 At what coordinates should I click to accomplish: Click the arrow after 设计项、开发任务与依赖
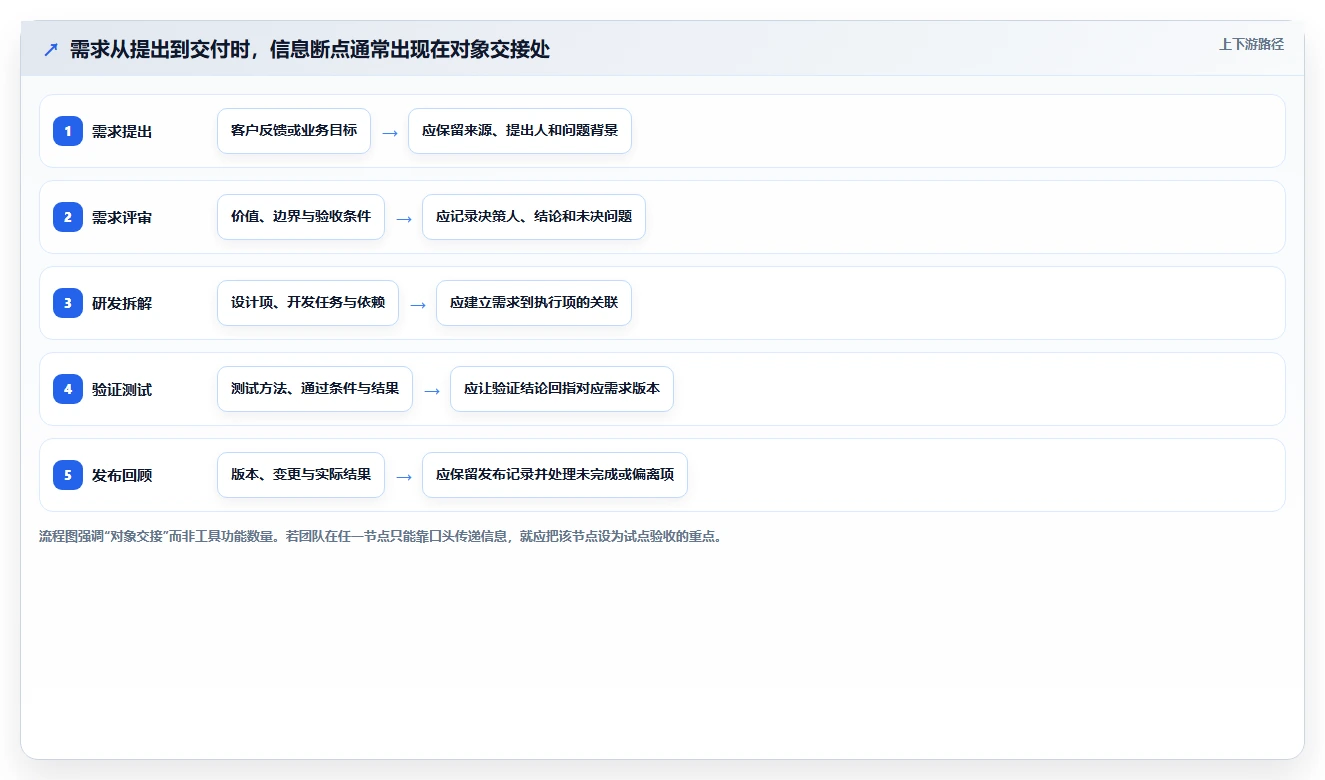(418, 304)
